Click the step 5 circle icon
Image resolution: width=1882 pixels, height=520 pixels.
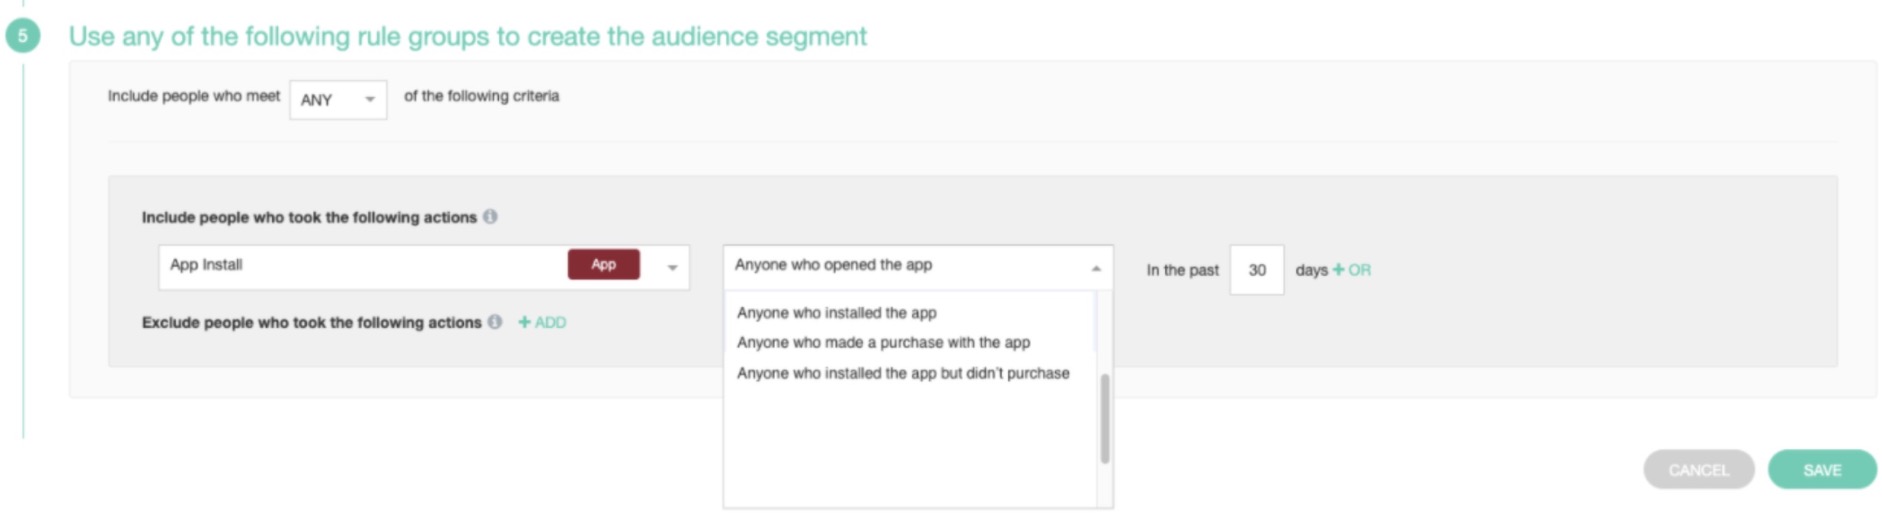[22, 37]
